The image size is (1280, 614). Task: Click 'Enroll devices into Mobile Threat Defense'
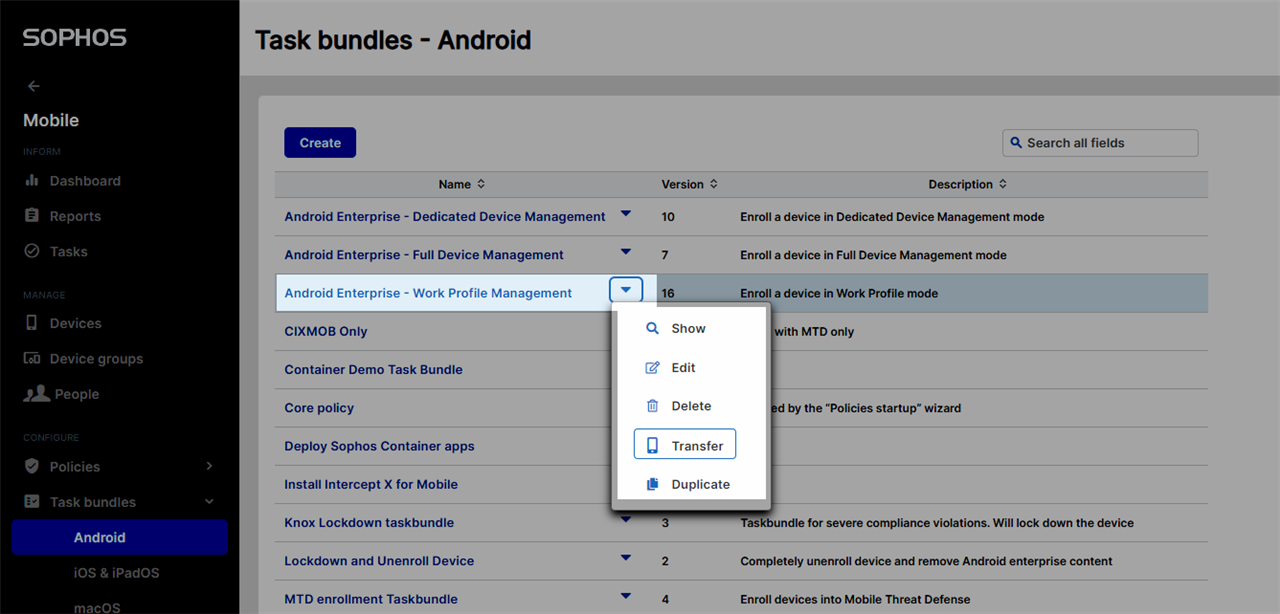[855, 599]
